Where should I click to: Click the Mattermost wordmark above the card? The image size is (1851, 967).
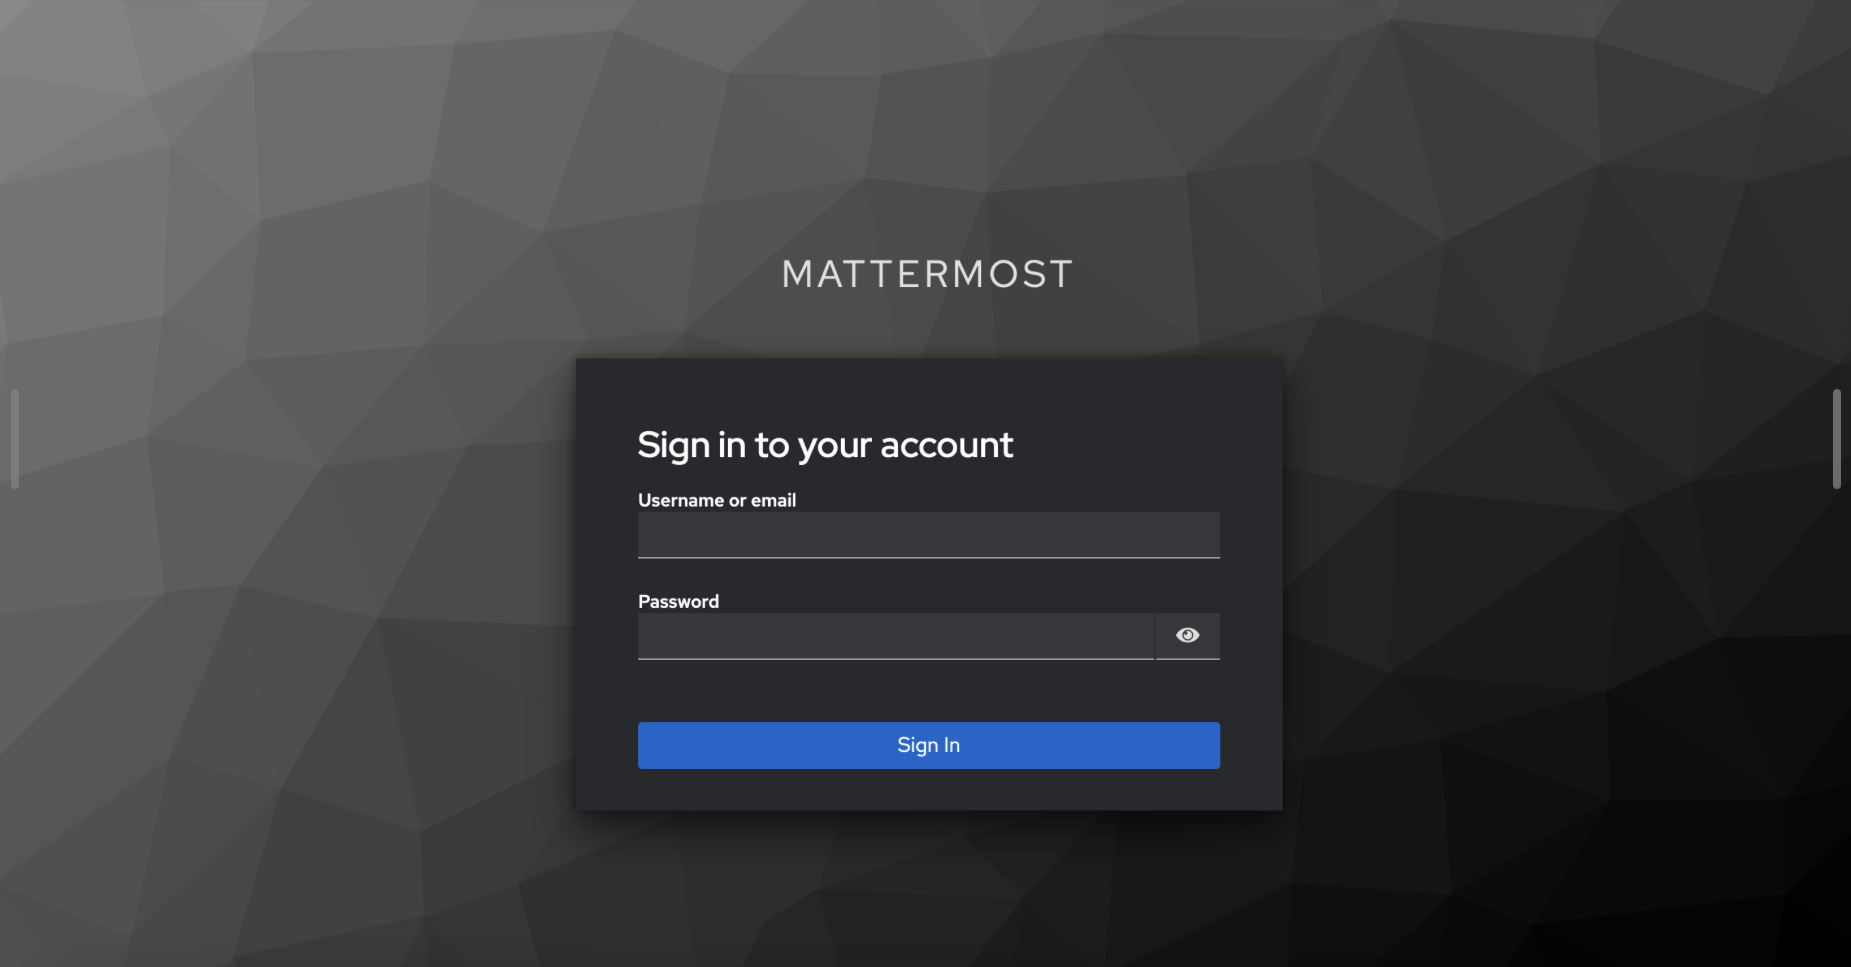point(927,274)
